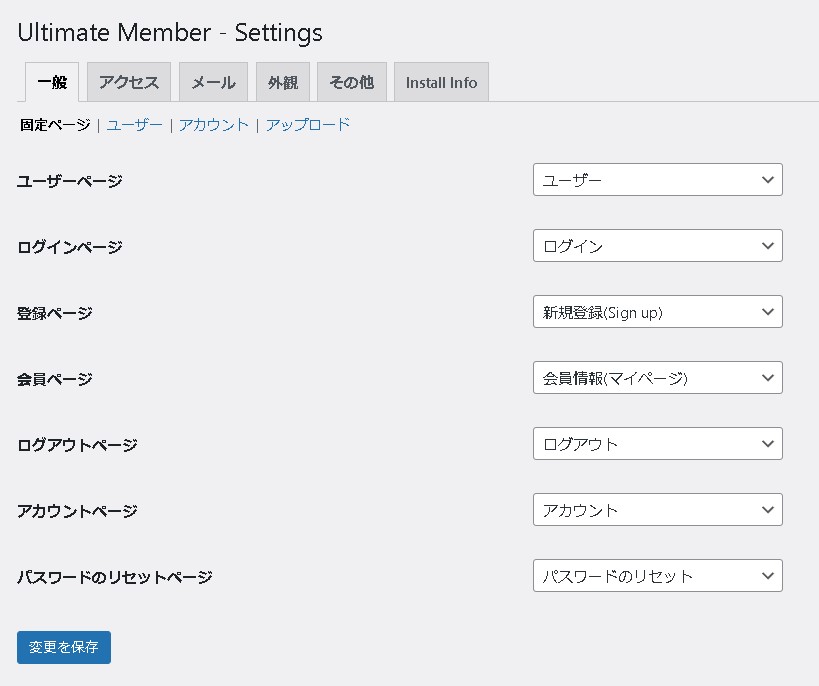819x686 pixels.
Task: Switch to the 一般 tab
Action: [x=50, y=82]
